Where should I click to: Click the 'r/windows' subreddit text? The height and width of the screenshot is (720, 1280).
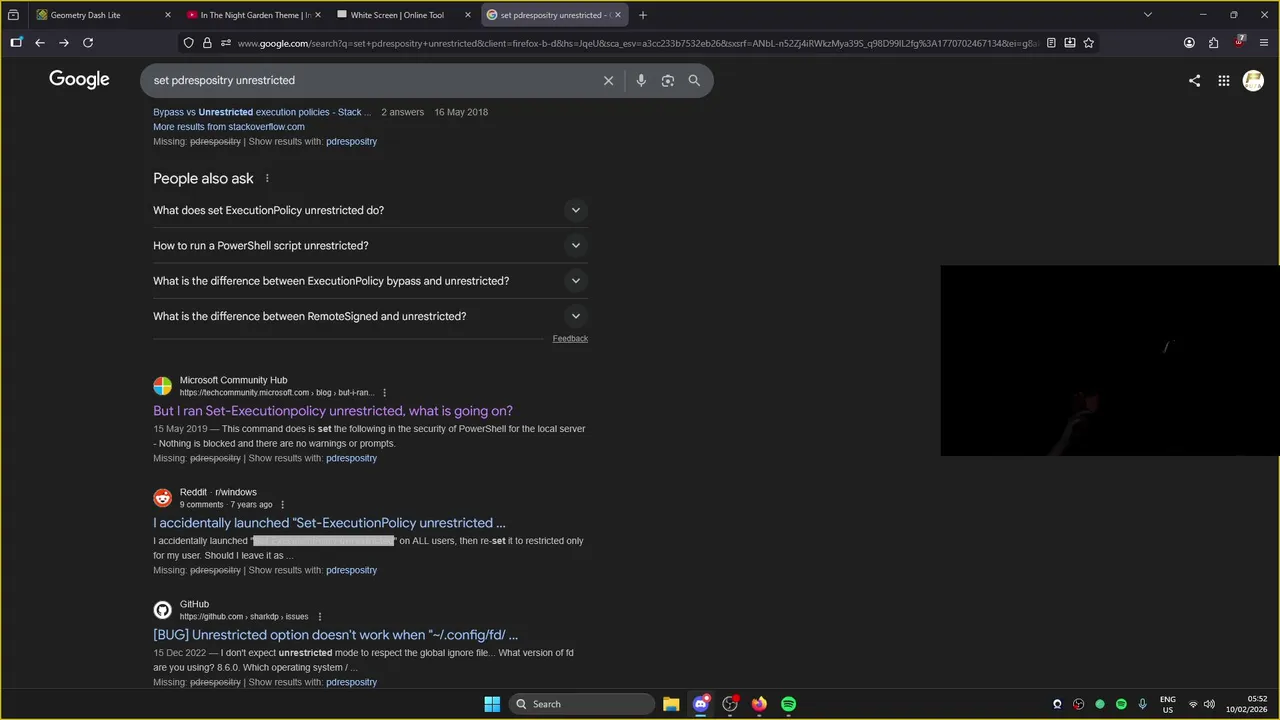click(236, 492)
